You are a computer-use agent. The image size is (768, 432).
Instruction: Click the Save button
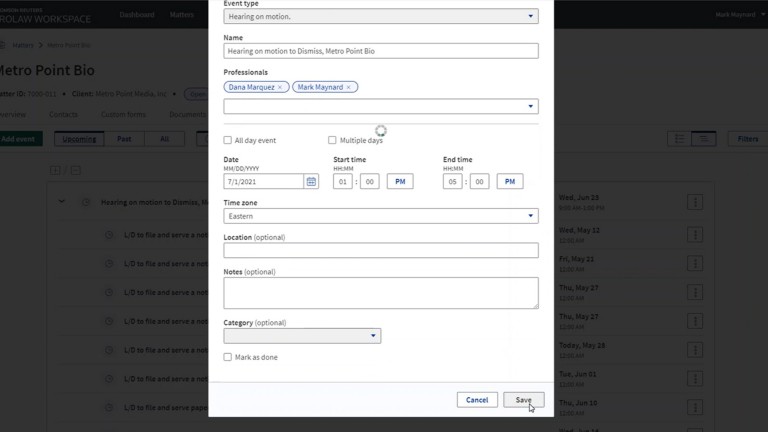(523, 400)
